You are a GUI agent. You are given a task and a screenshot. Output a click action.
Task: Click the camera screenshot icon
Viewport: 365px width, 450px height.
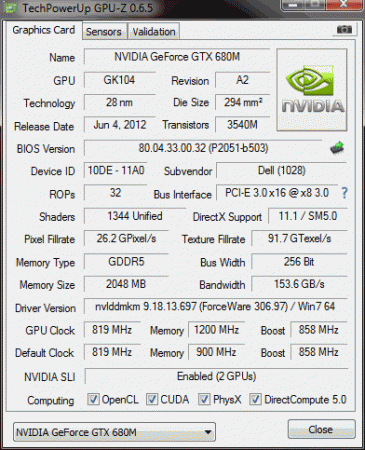(x=344, y=30)
